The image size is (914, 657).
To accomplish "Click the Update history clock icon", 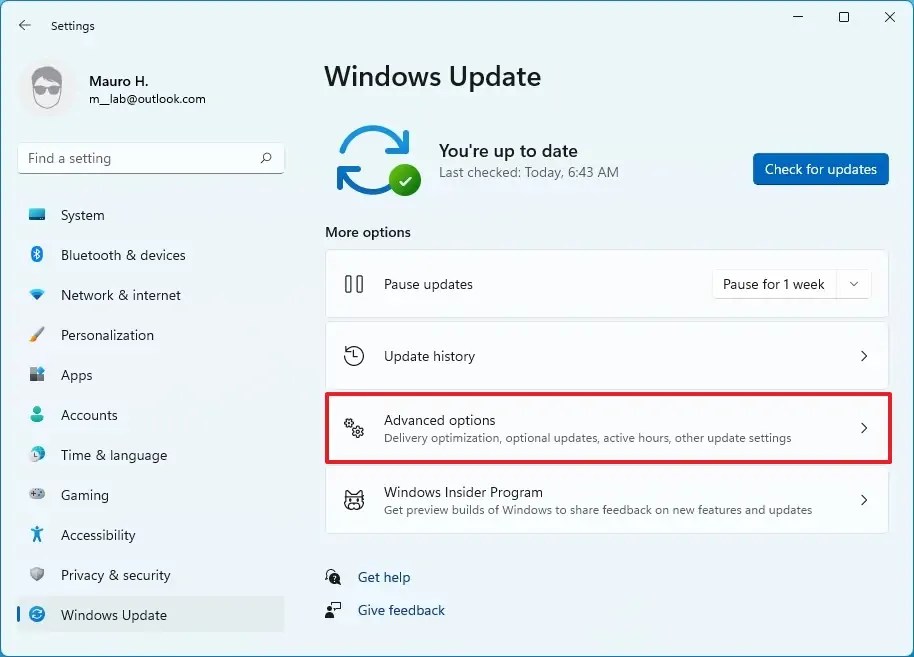I will (354, 356).
